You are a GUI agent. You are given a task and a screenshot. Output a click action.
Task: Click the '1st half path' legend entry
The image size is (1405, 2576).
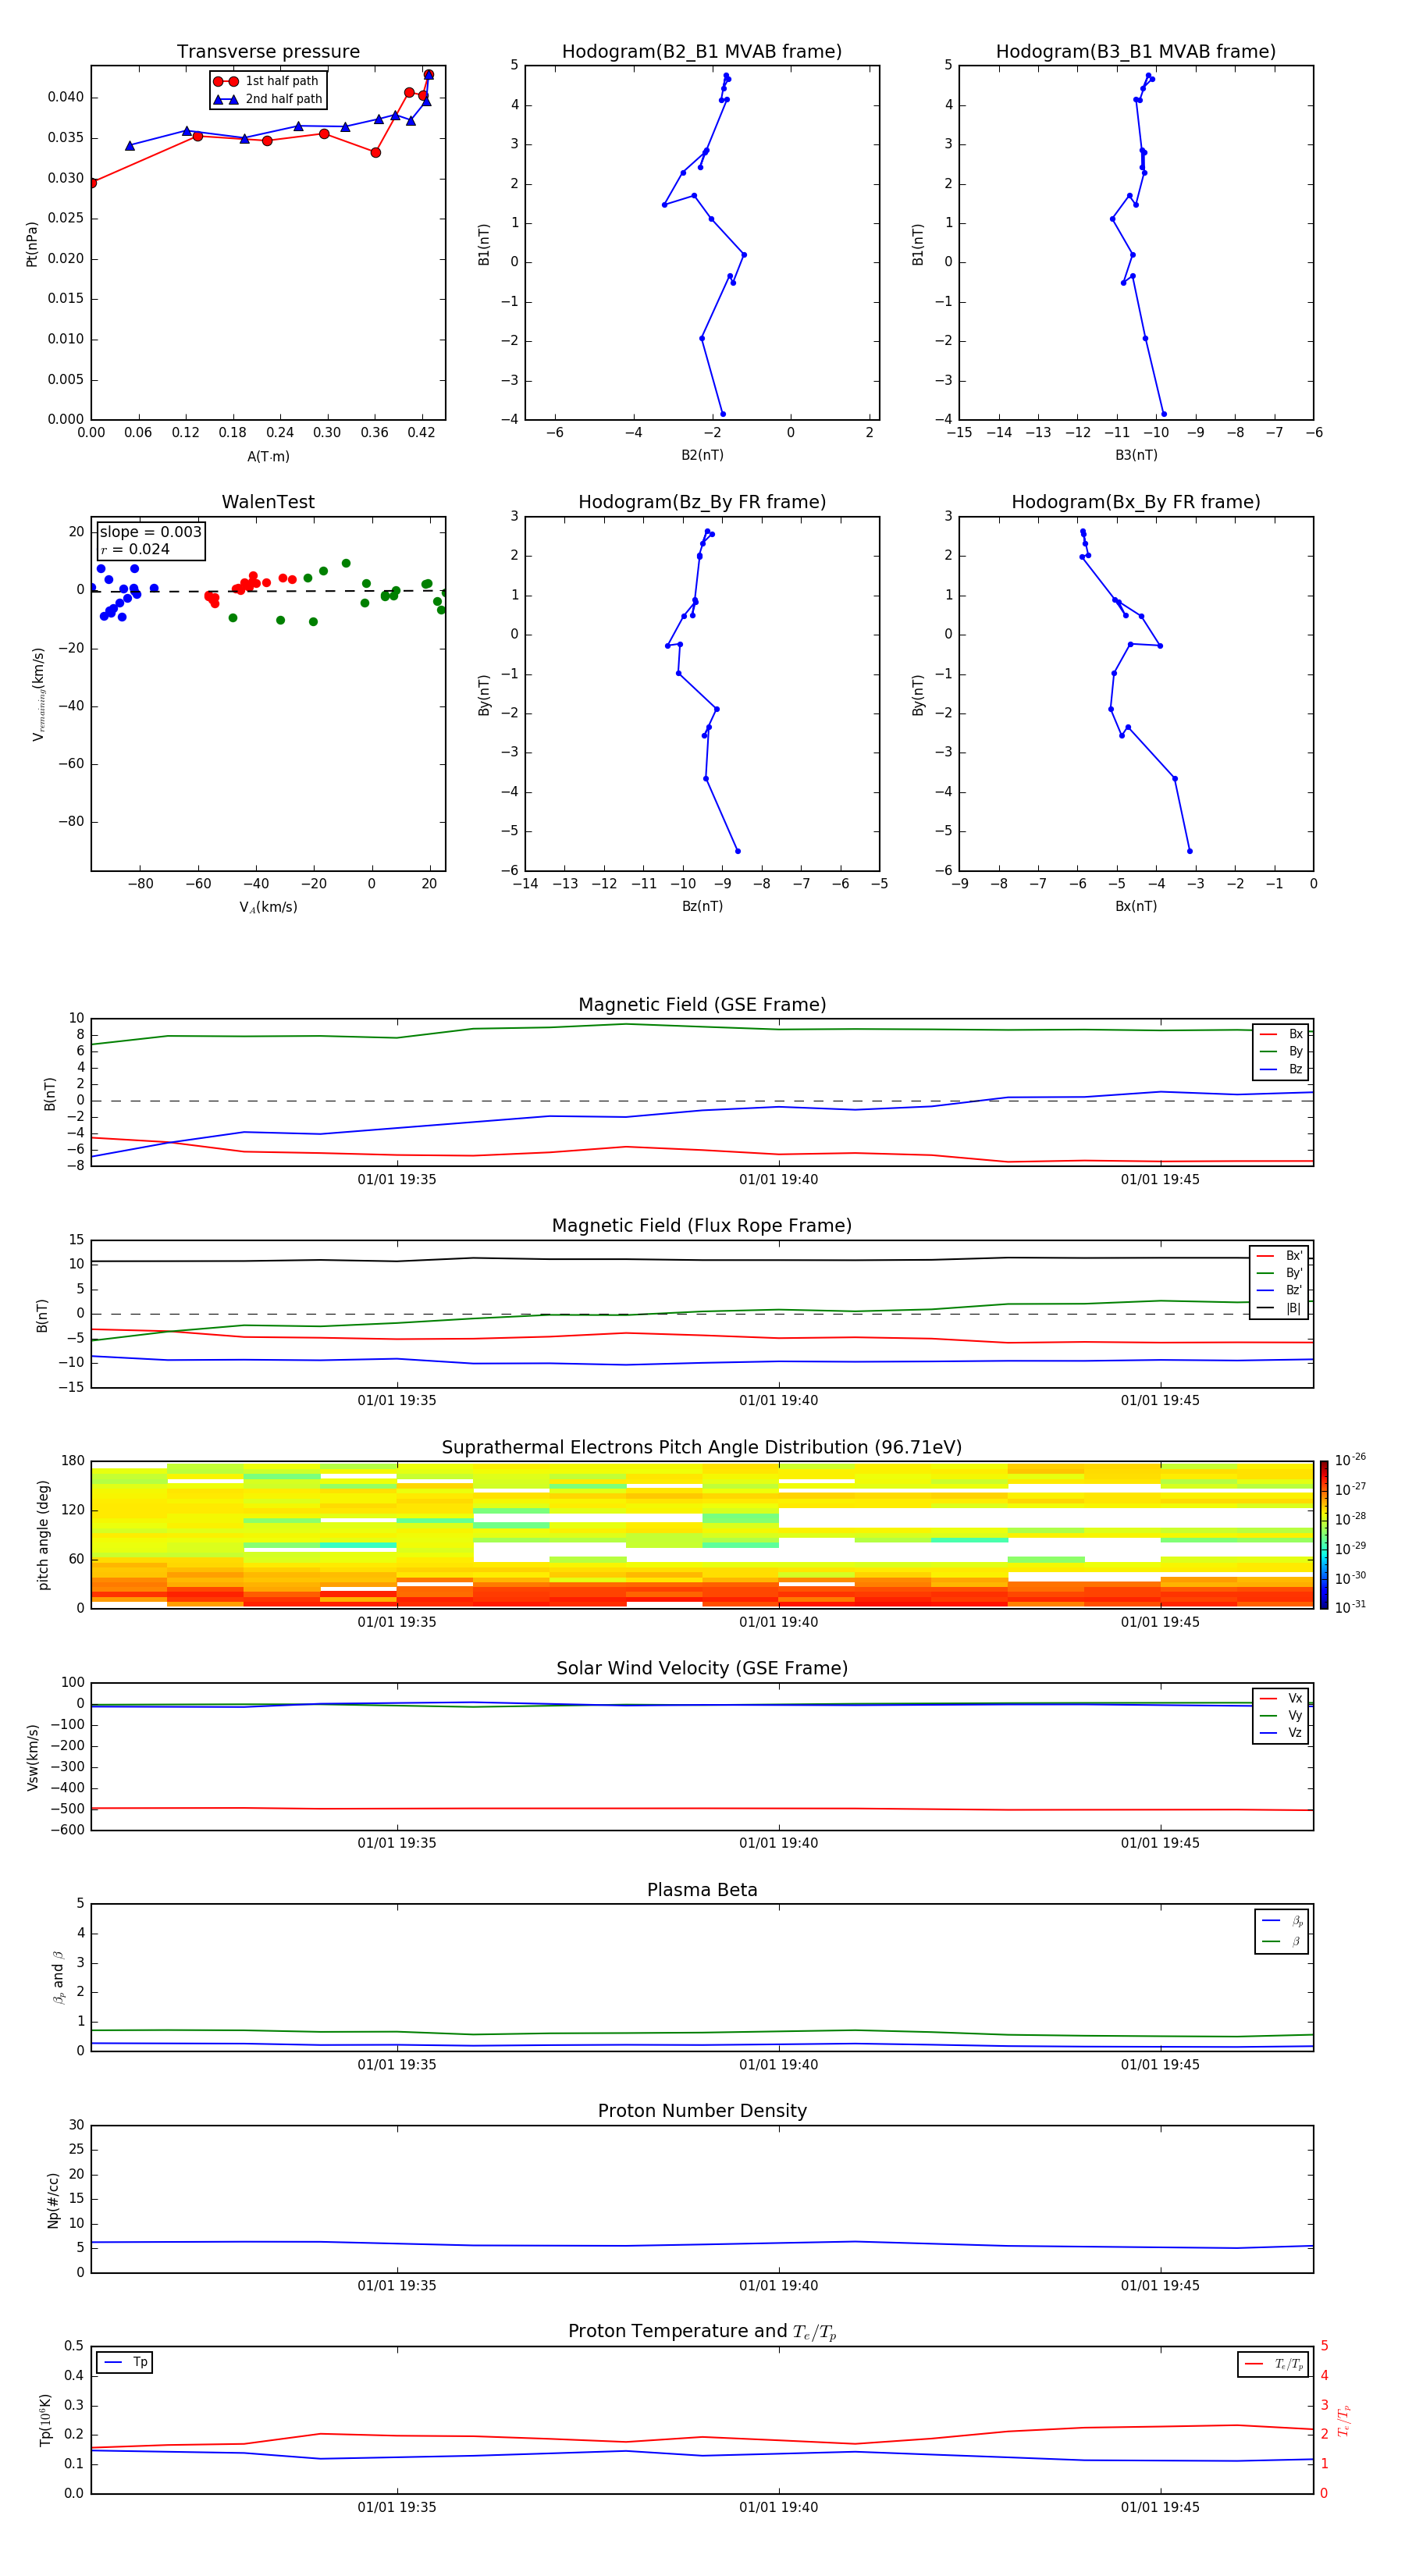click(x=266, y=81)
